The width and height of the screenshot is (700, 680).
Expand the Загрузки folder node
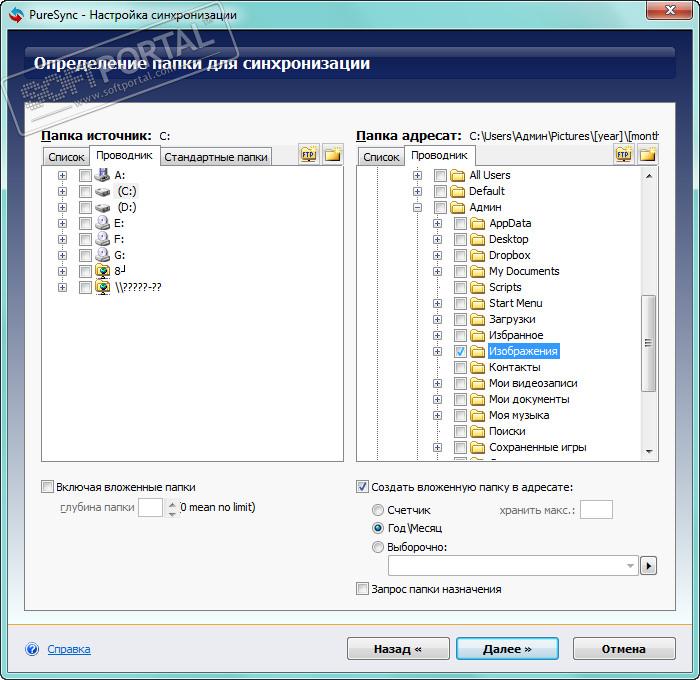tap(437, 320)
